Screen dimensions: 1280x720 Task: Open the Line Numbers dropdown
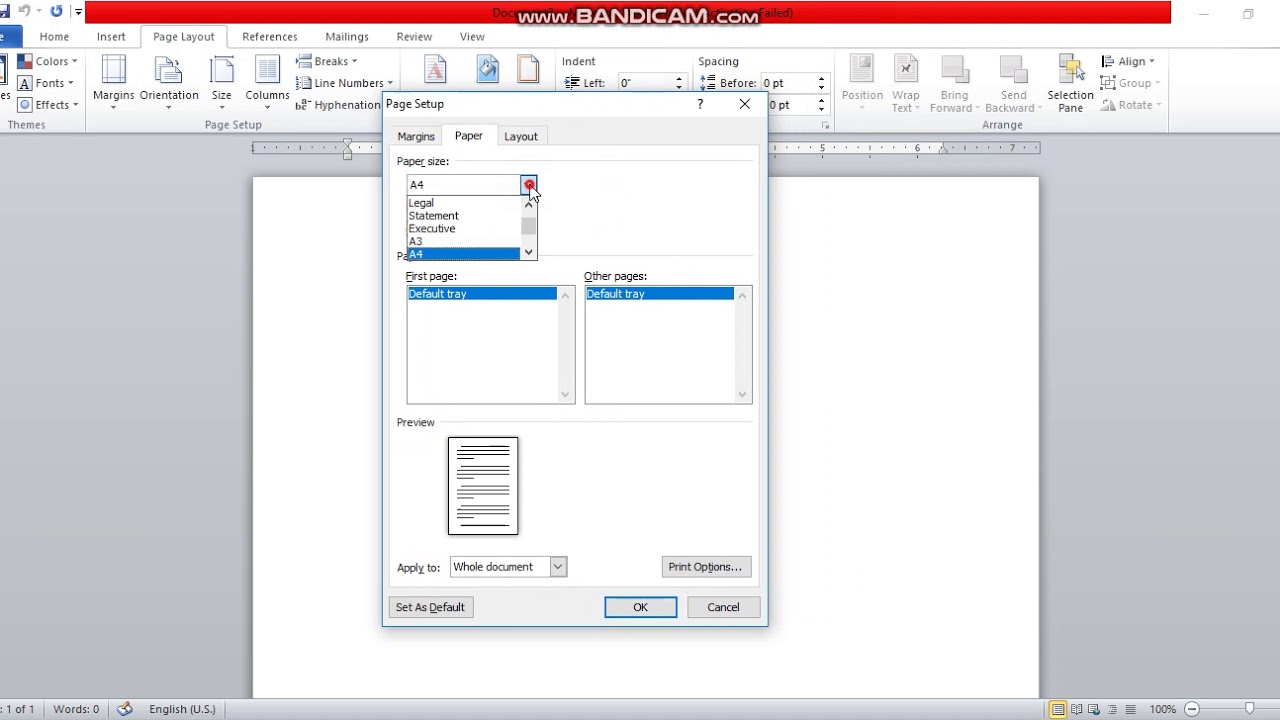click(x=344, y=83)
